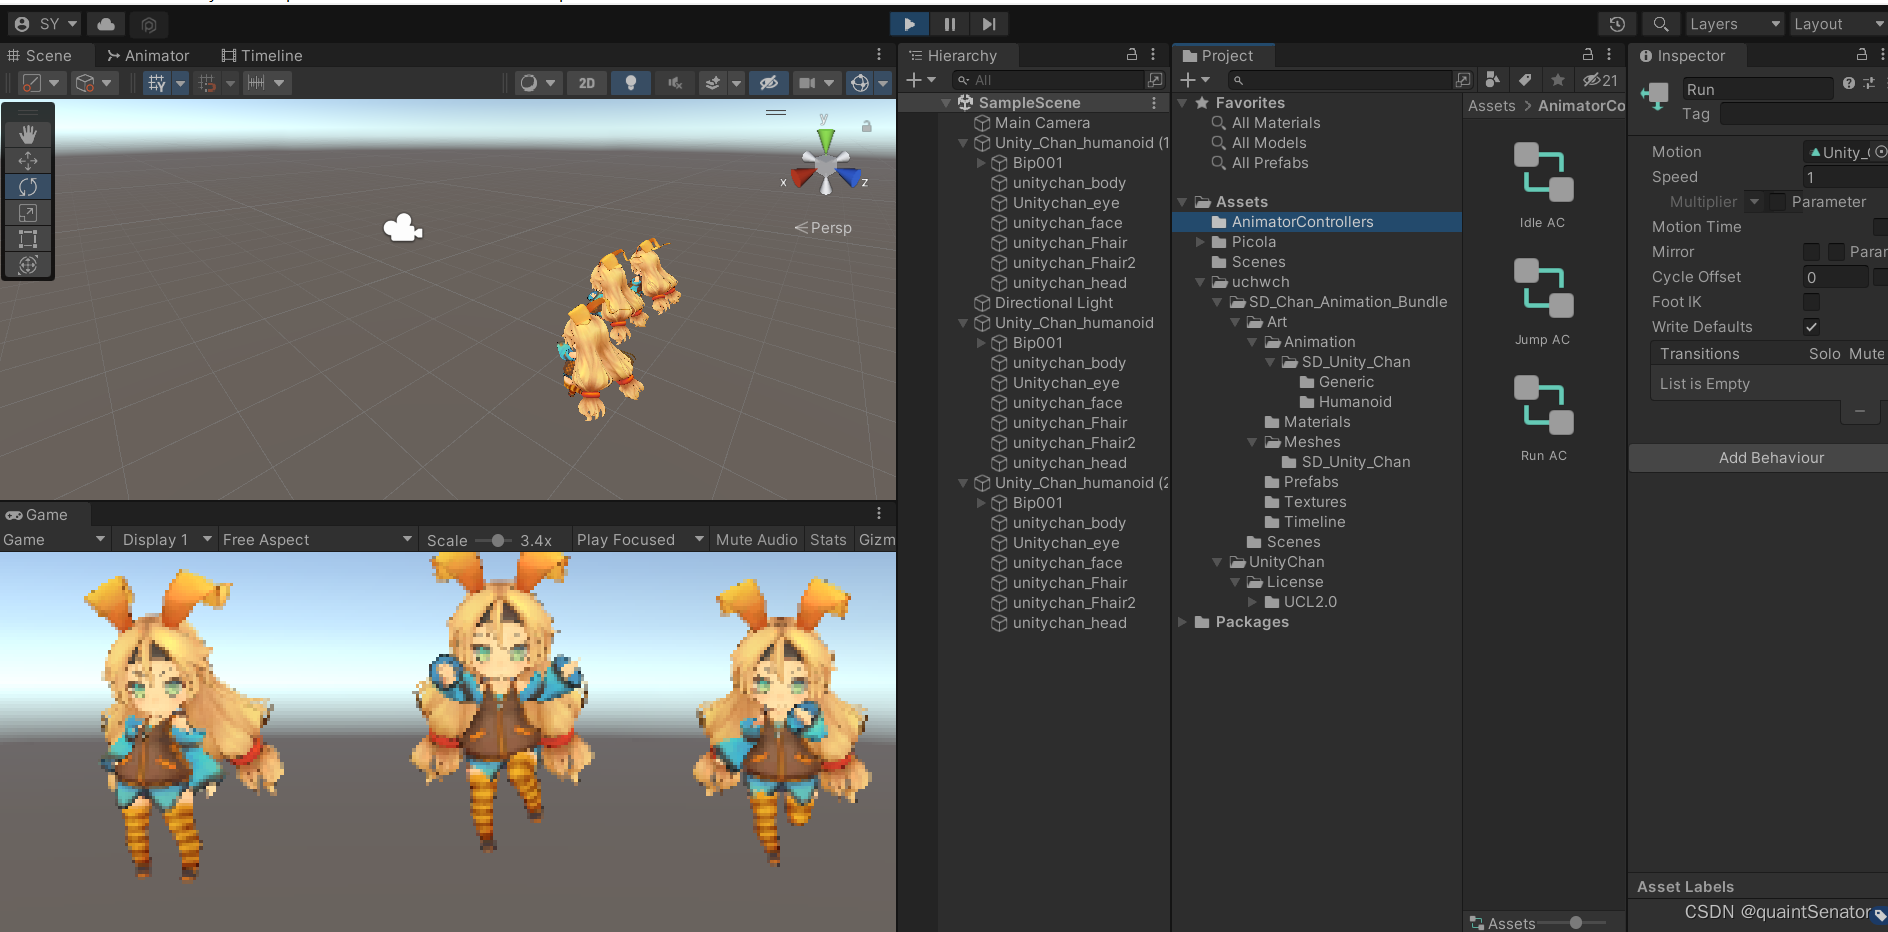The width and height of the screenshot is (1888, 932).
Task: Open scene camera settings icon
Action: click(807, 83)
